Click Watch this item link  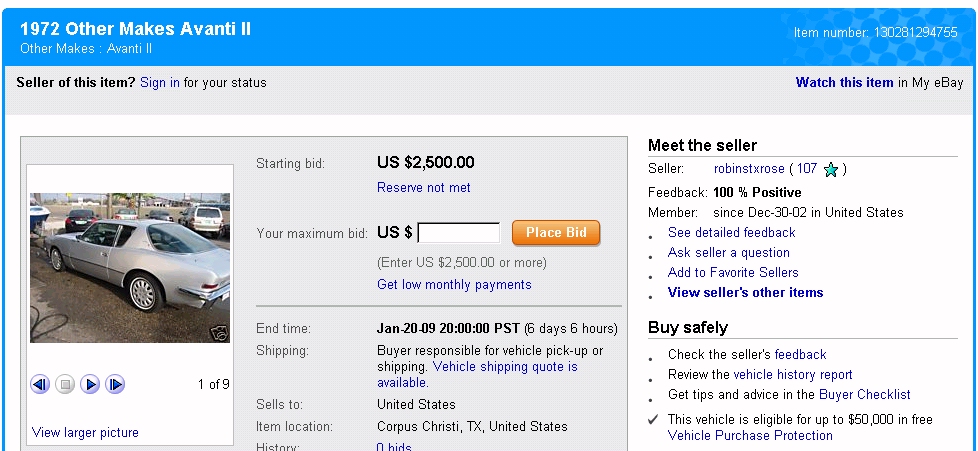click(x=844, y=83)
